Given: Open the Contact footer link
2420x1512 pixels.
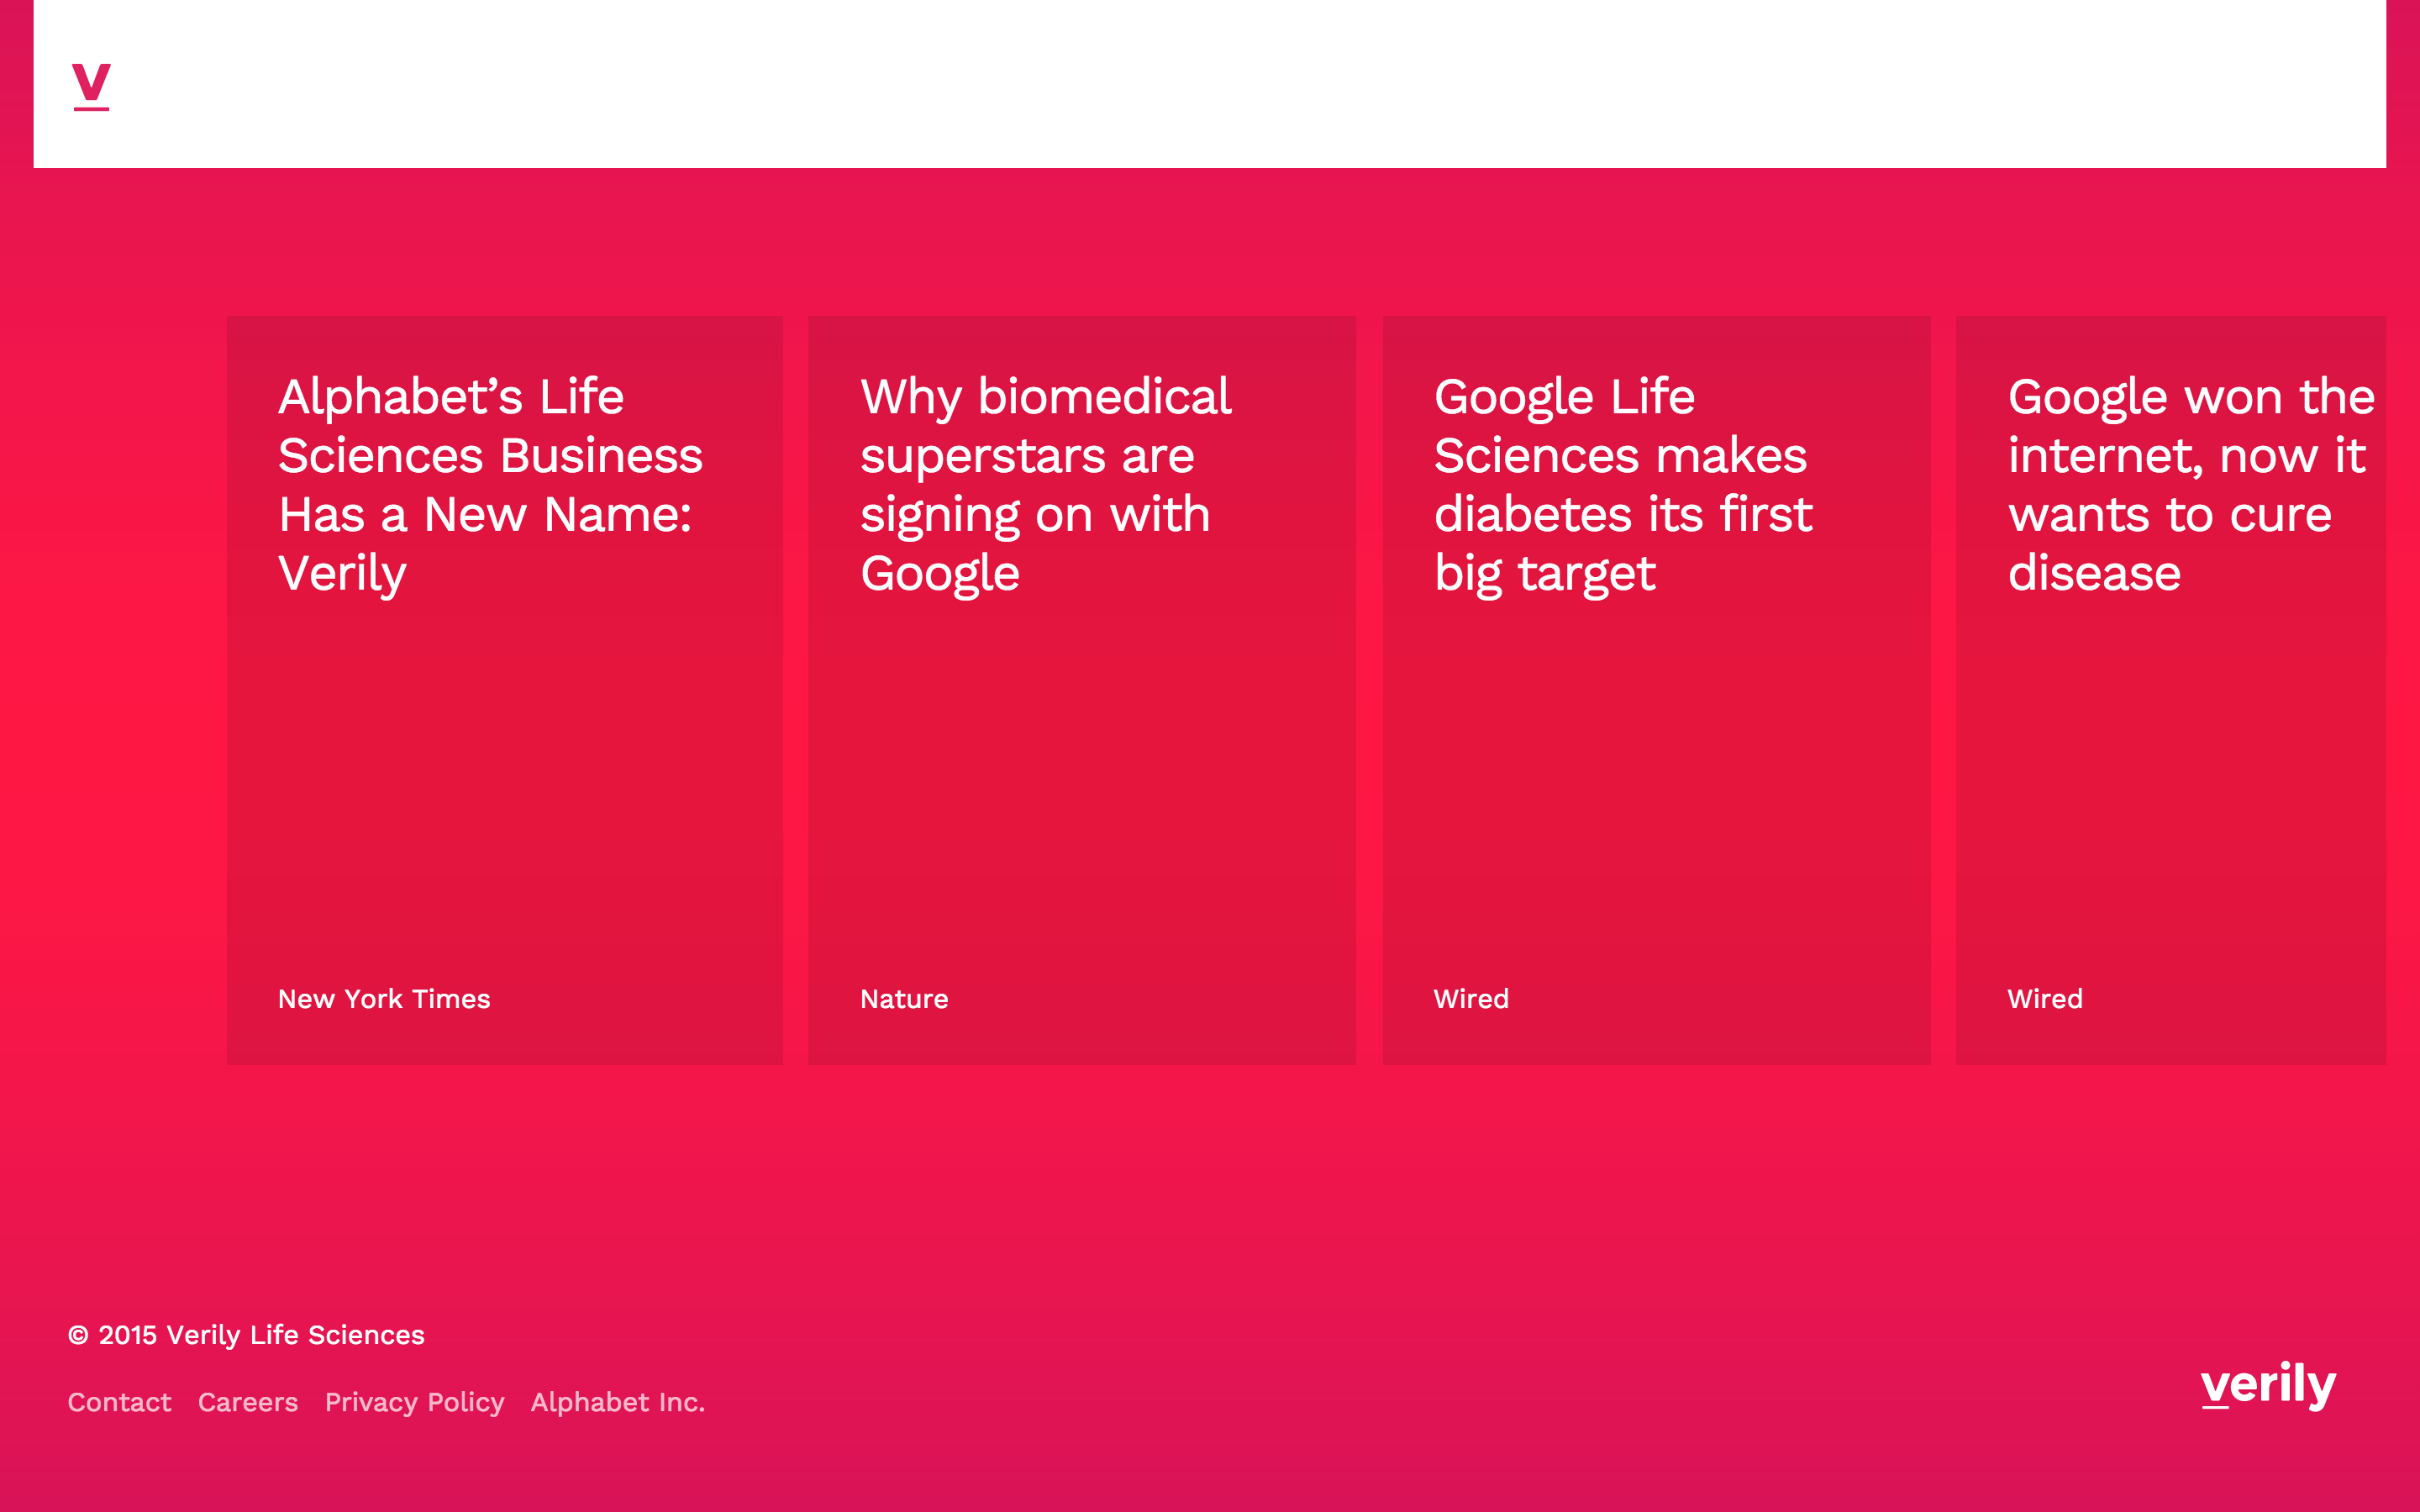Looking at the screenshot, I should point(119,1402).
